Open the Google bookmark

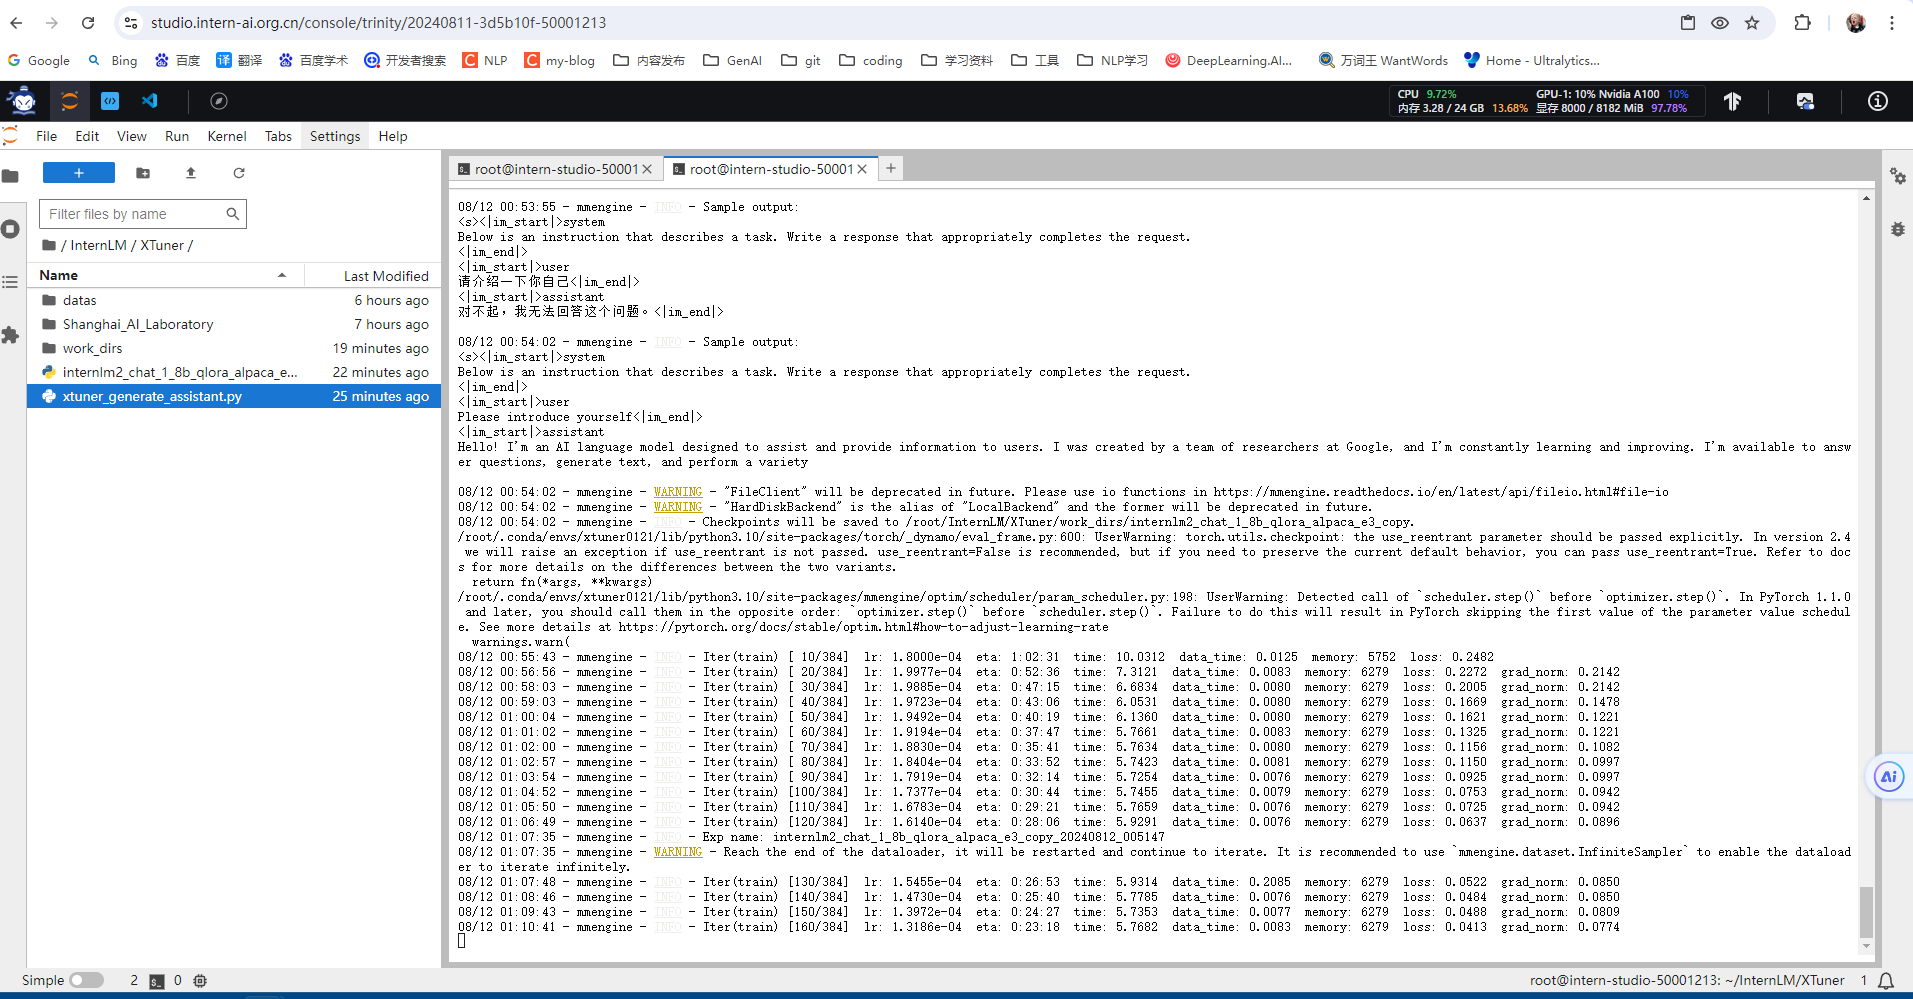pyautogui.click(x=39, y=61)
